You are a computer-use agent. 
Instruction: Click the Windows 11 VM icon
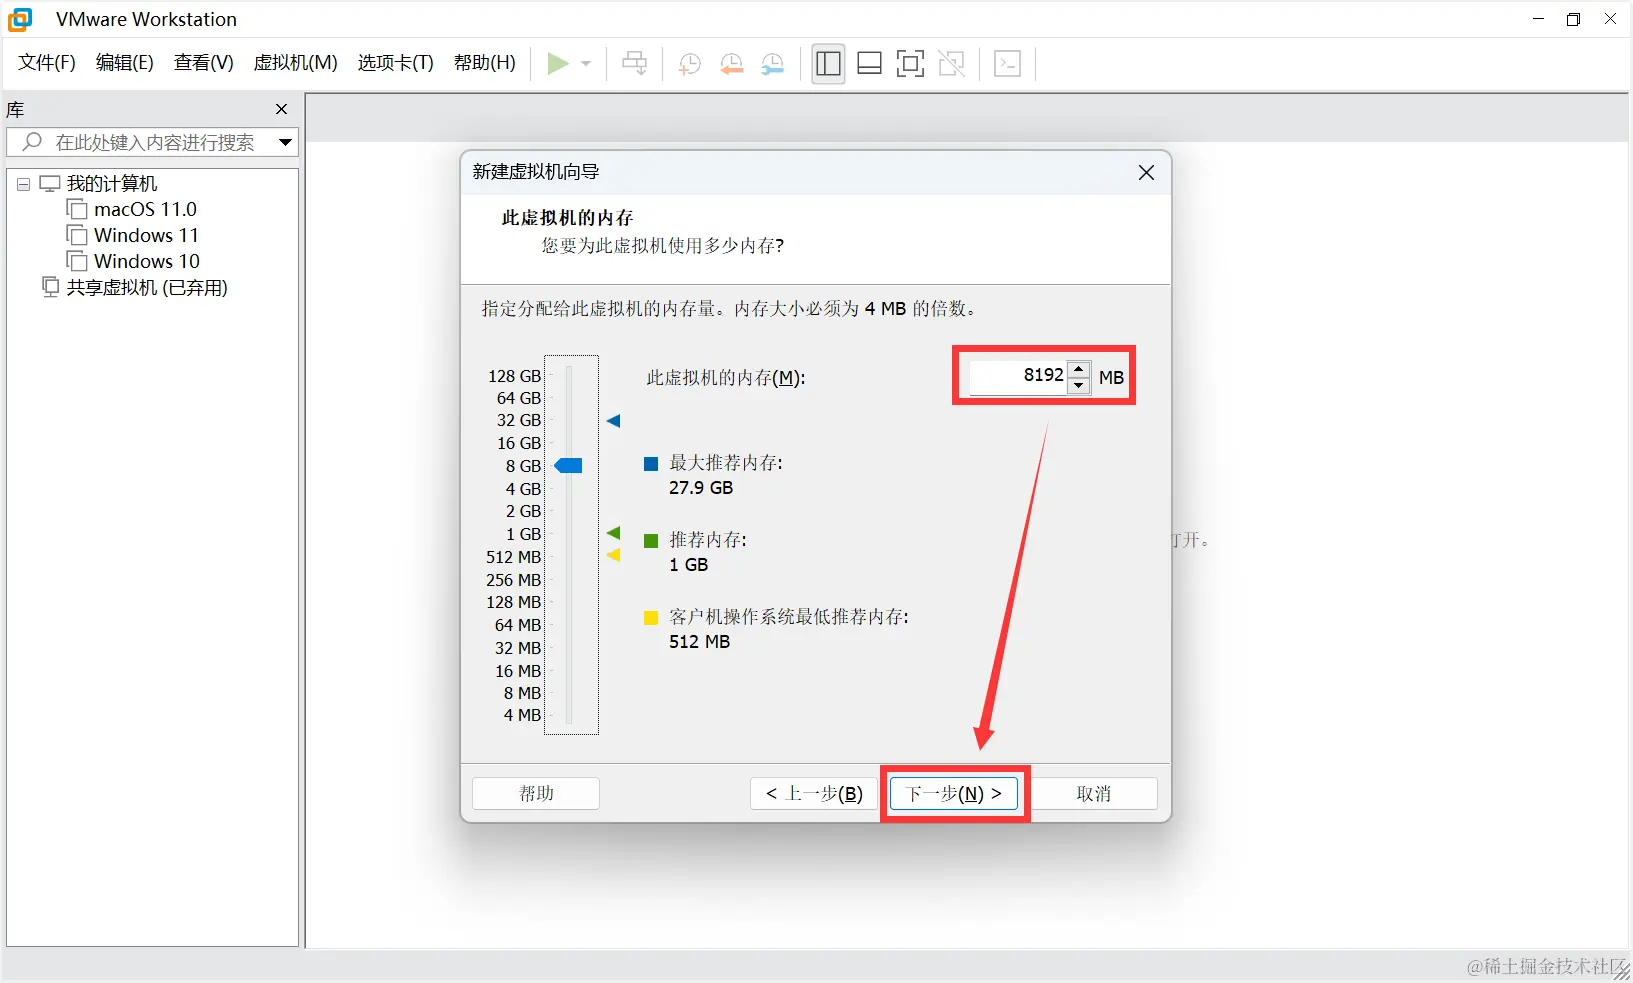tap(77, 234)
